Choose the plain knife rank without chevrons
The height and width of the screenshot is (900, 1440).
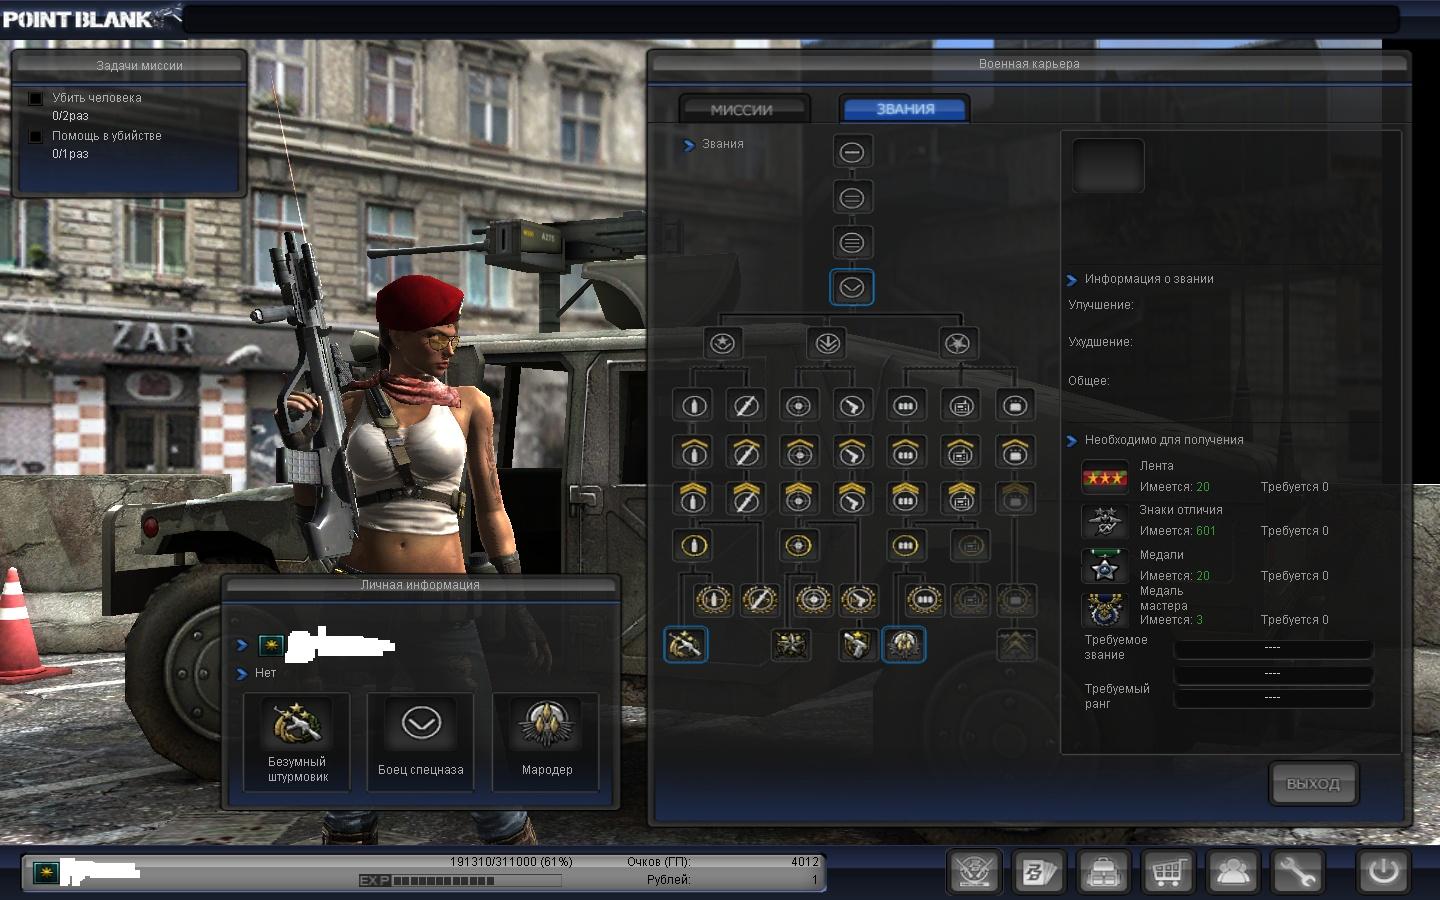coord(746,406)
